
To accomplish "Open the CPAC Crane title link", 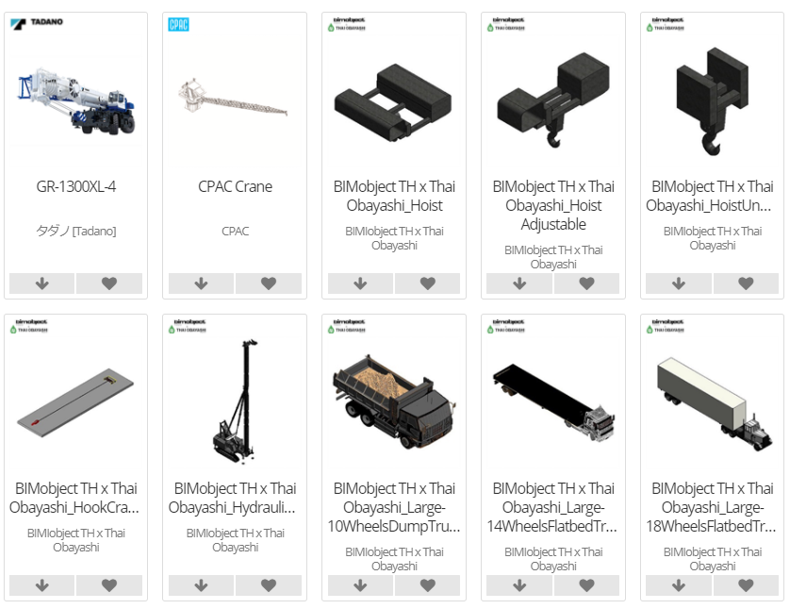I will 235,187.
